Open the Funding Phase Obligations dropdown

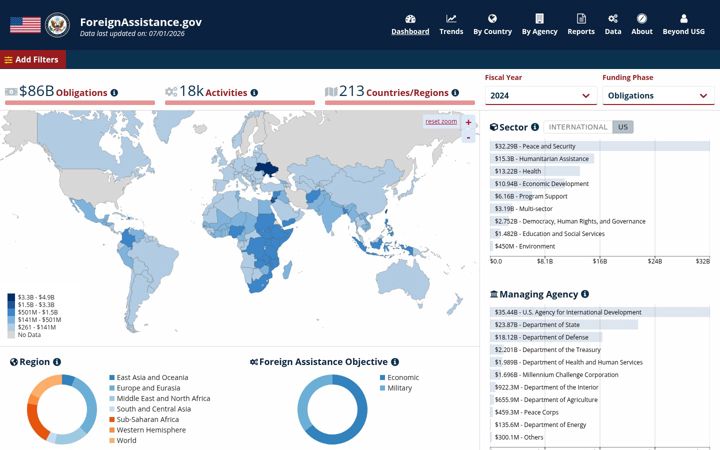[x=658, y=96]
